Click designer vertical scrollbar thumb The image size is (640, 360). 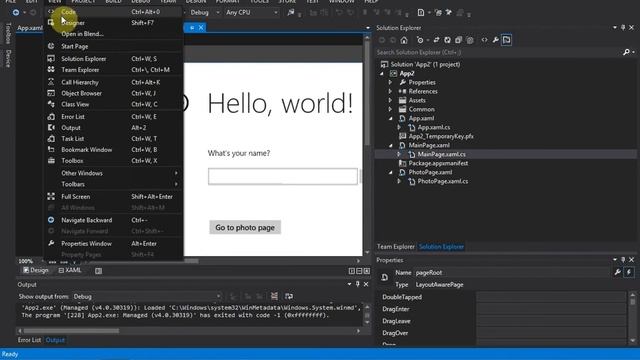(x=367, y=93)
